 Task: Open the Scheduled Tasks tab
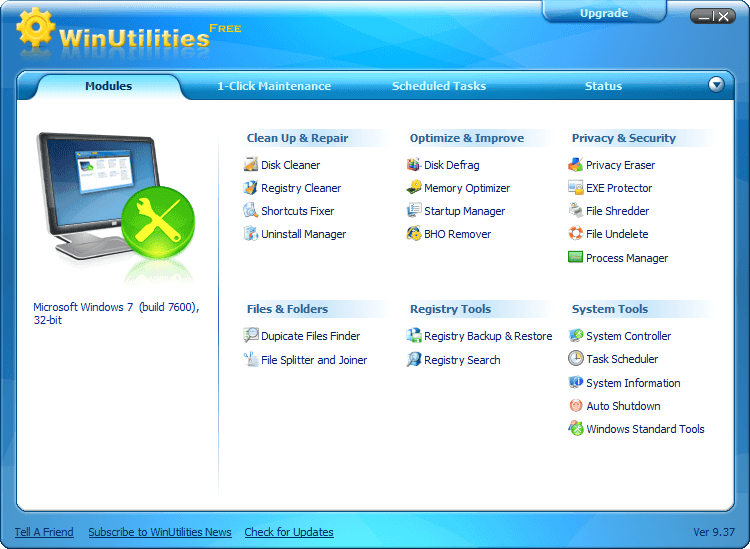439,86
